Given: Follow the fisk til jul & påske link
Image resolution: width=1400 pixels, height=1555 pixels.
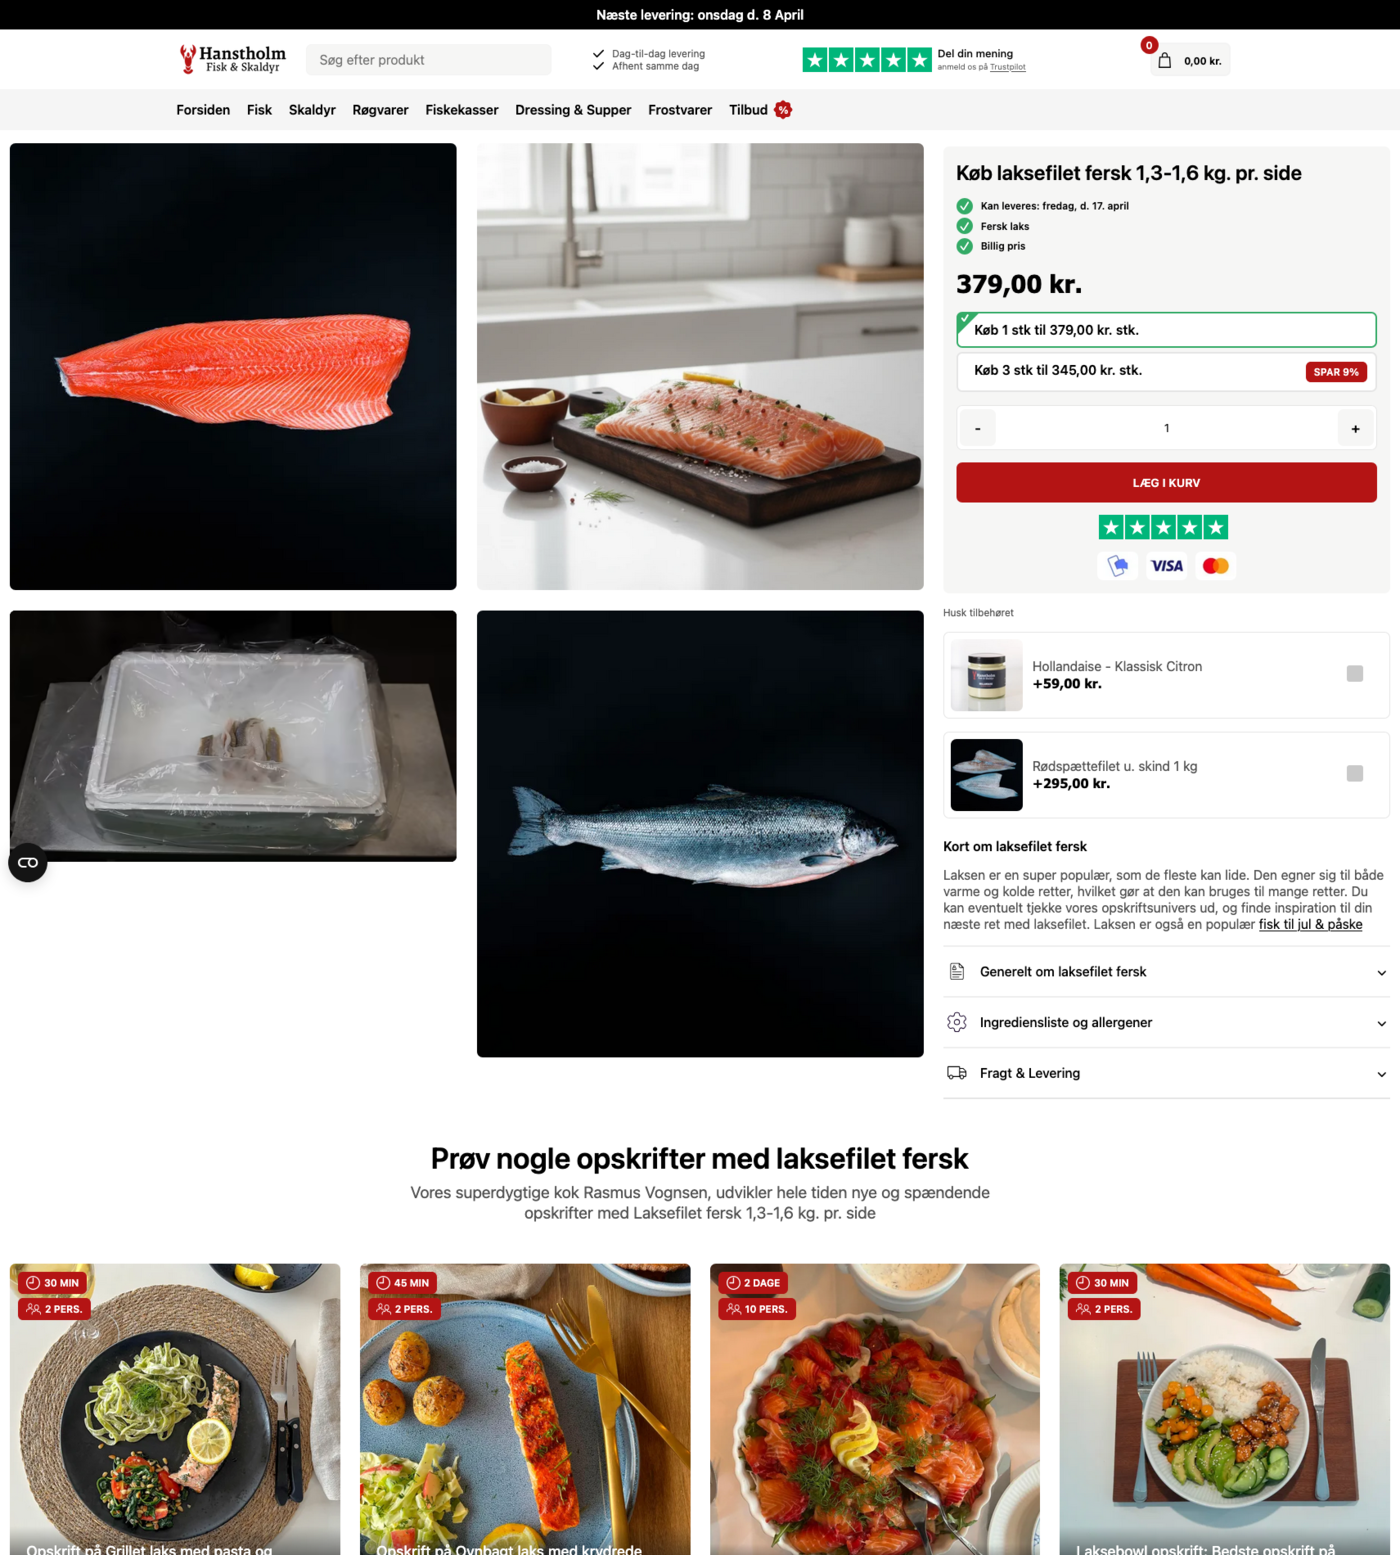Looking at the screenshot, I should (x=1310, y=925).
